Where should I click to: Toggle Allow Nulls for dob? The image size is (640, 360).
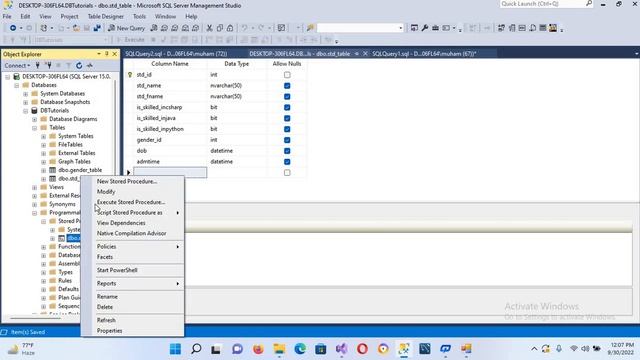(x=287, y=151)
